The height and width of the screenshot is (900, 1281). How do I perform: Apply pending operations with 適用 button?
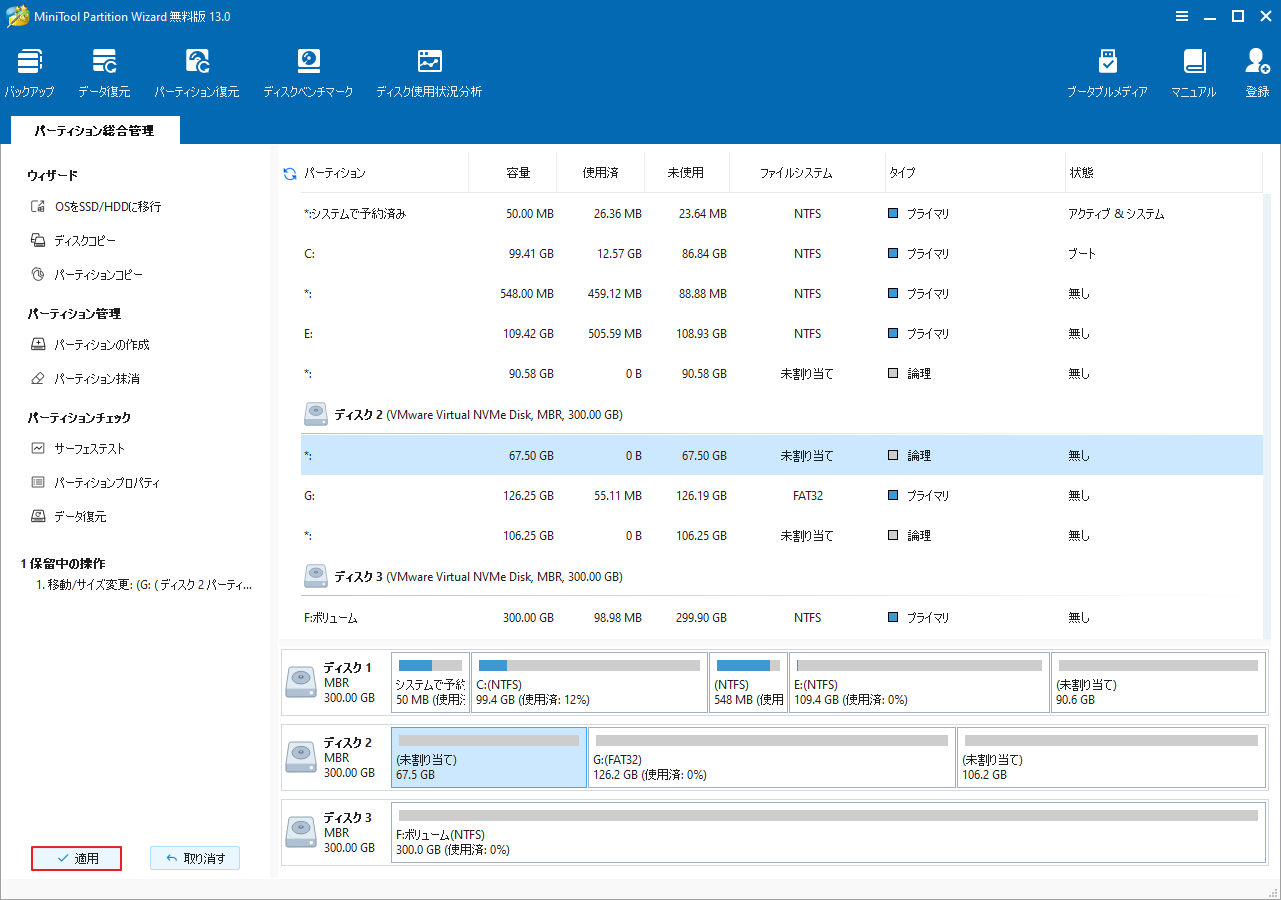[76, 858]
